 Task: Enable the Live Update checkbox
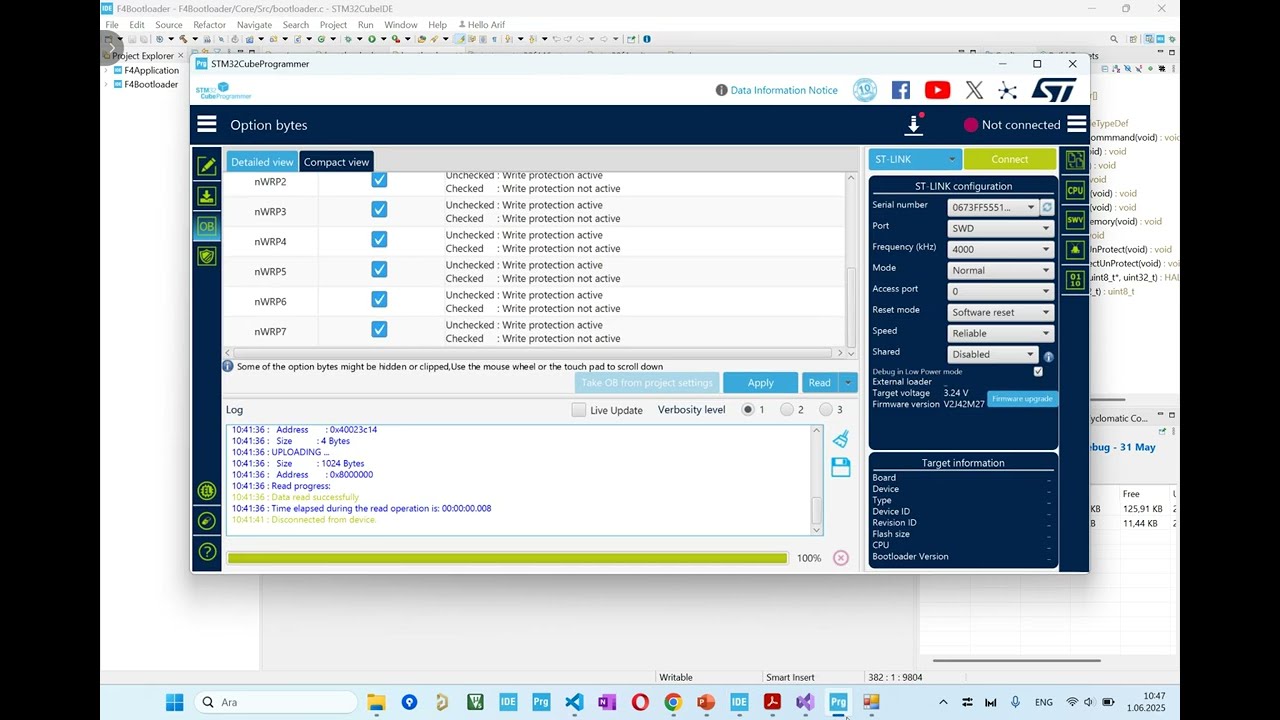pyautogui.click(x=578, y=410)
